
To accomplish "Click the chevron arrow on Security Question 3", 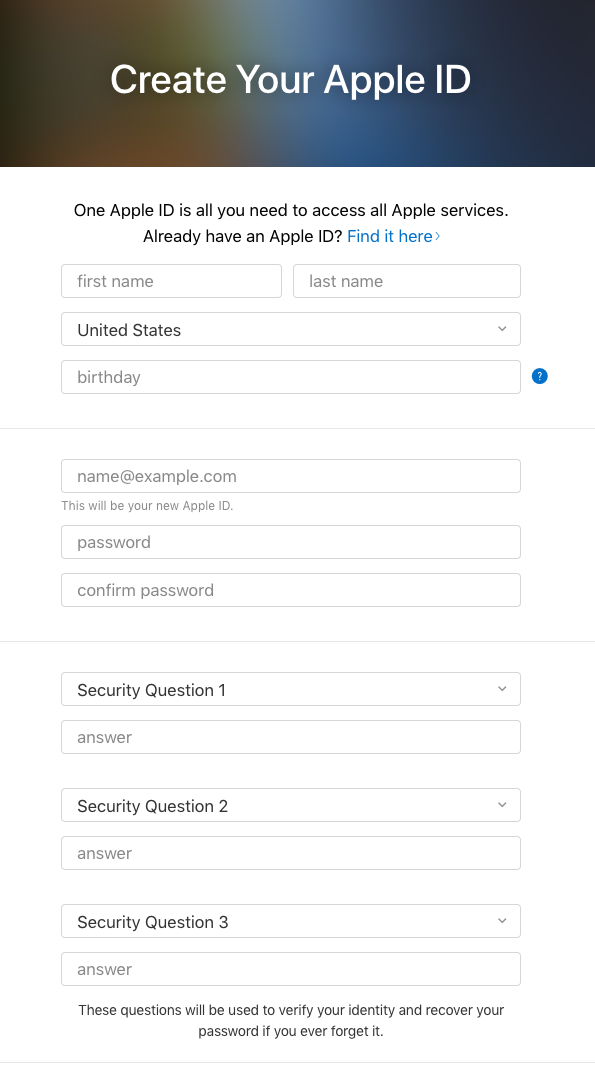I will pyautogui.click(x=502, y=921).
